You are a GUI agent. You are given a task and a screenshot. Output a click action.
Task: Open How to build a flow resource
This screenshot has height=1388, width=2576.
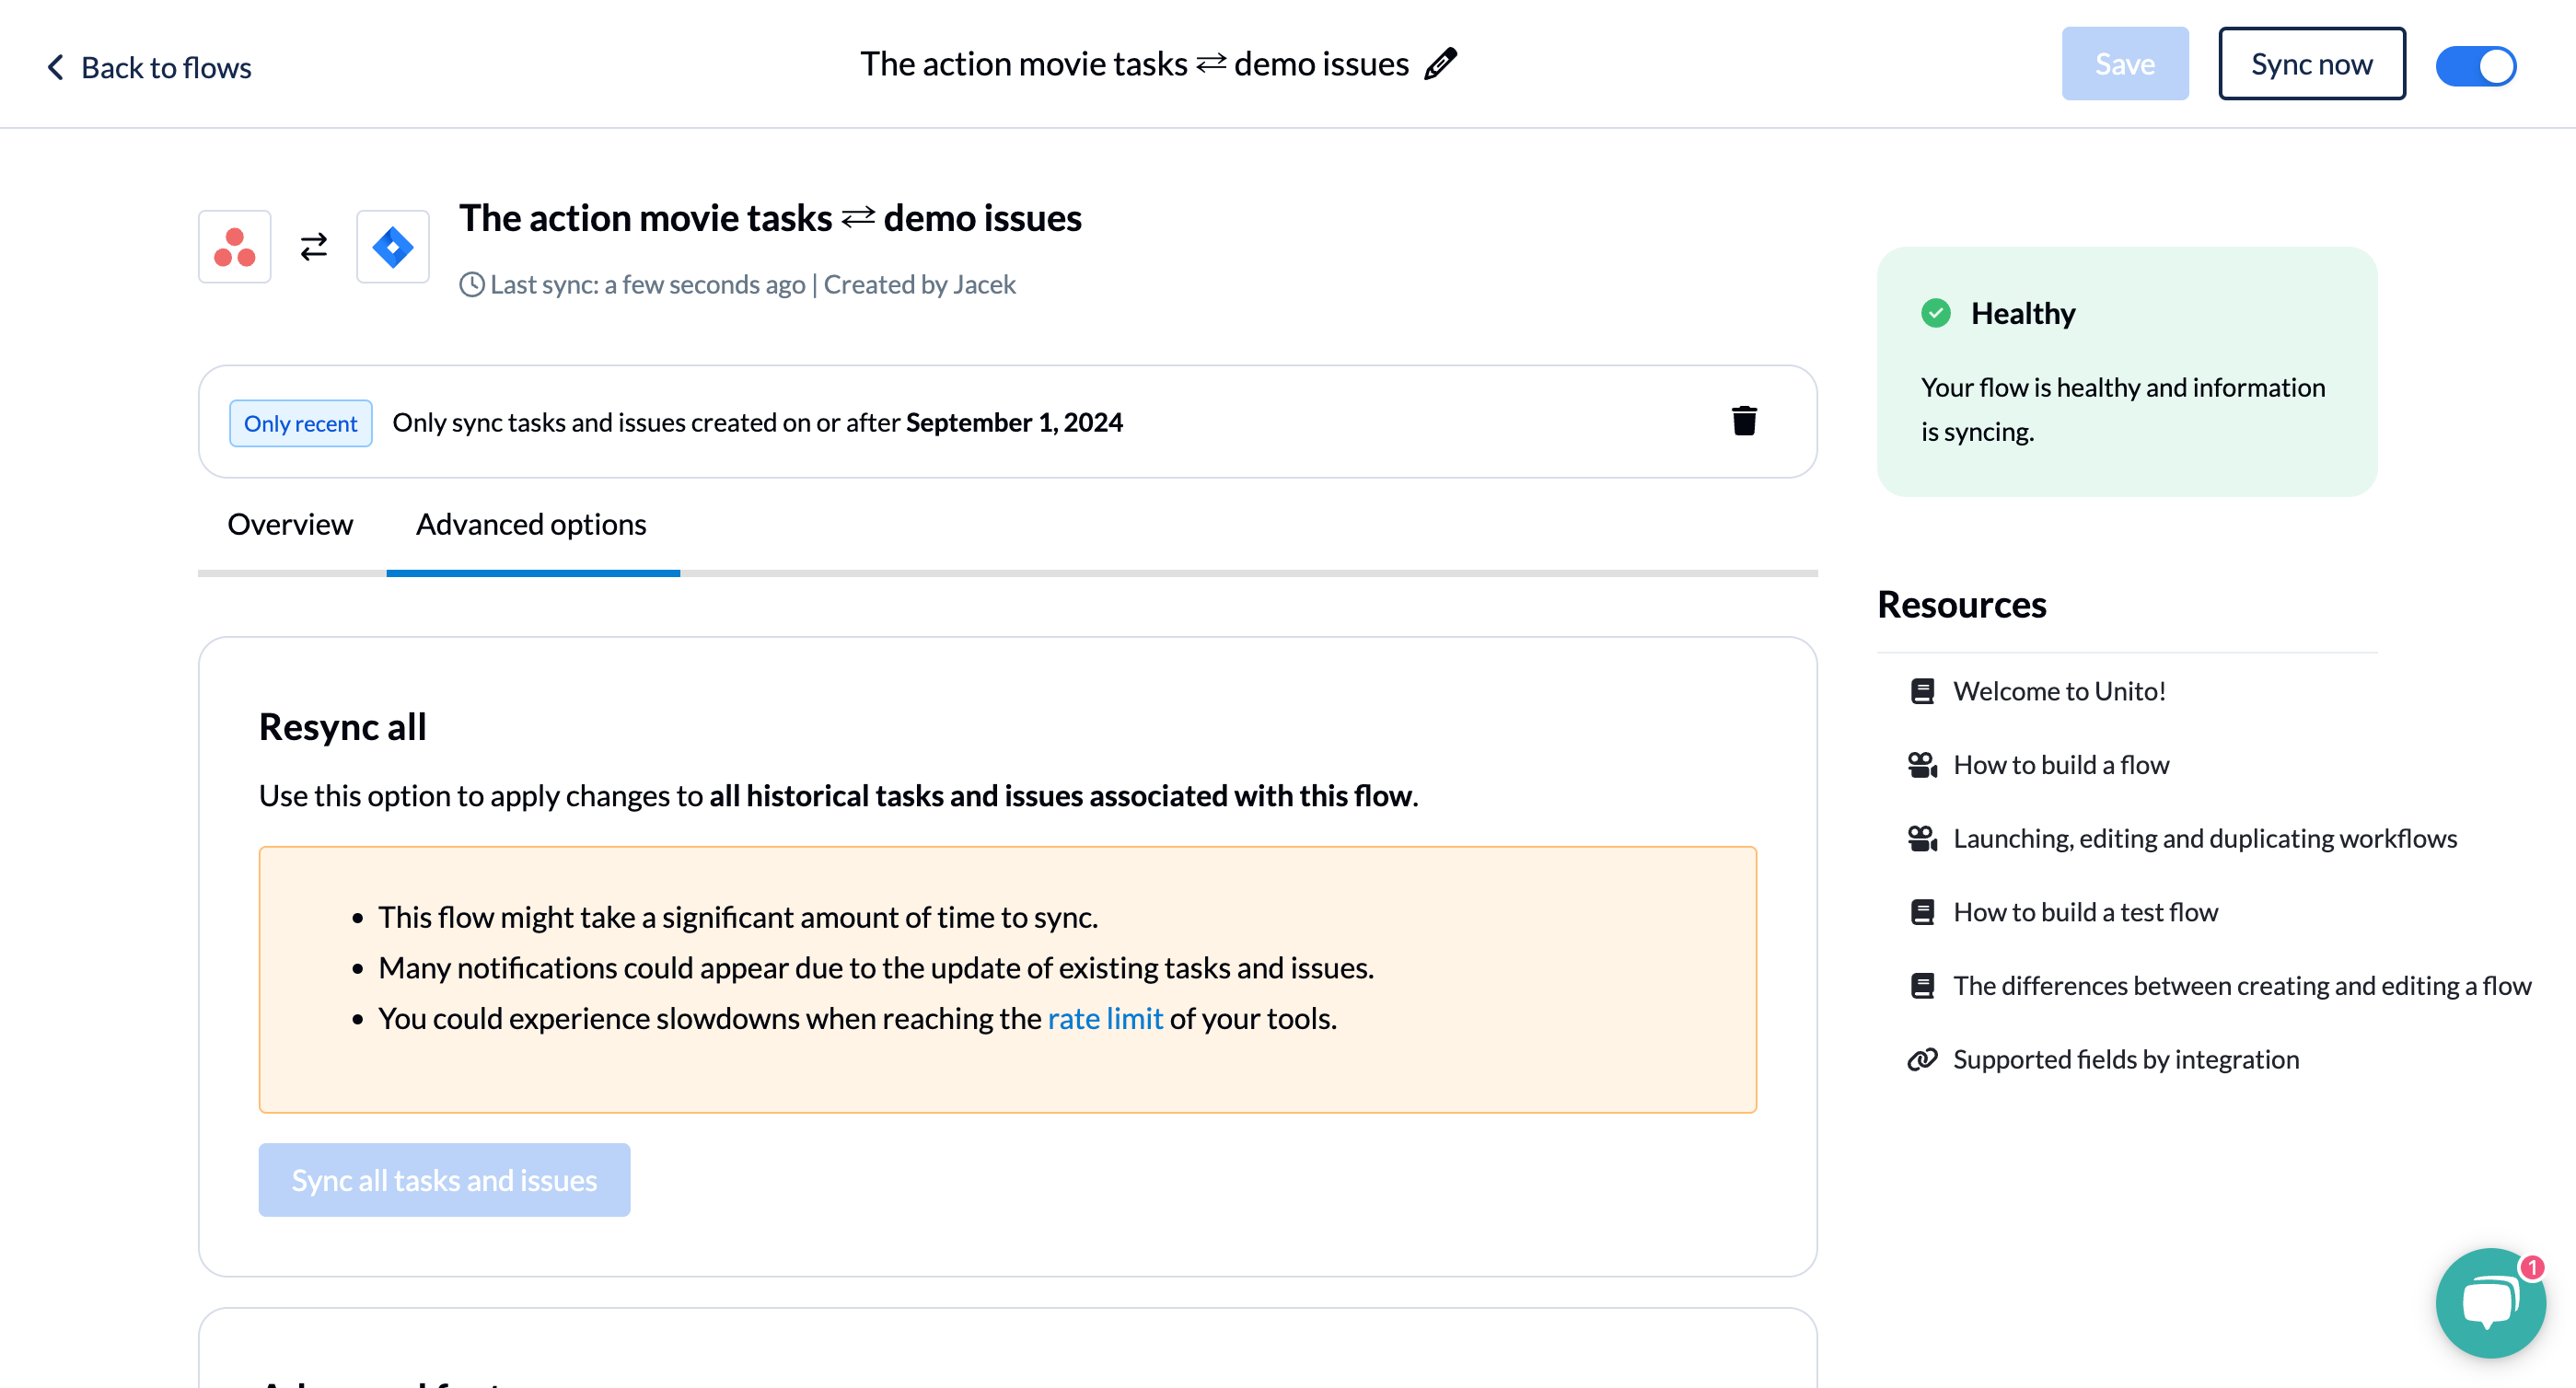tap(2061, 765)
